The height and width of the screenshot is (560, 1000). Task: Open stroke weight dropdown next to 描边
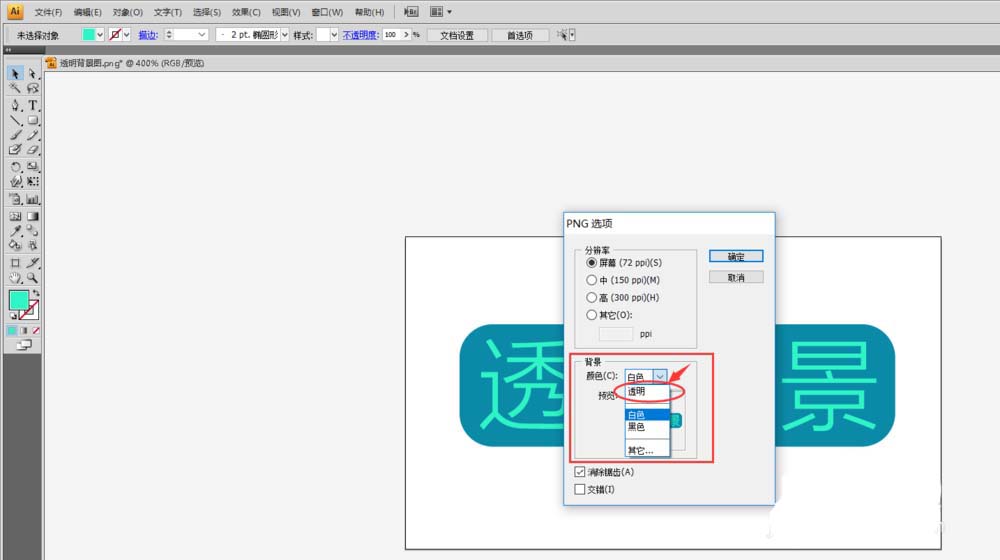click(202, 35)
